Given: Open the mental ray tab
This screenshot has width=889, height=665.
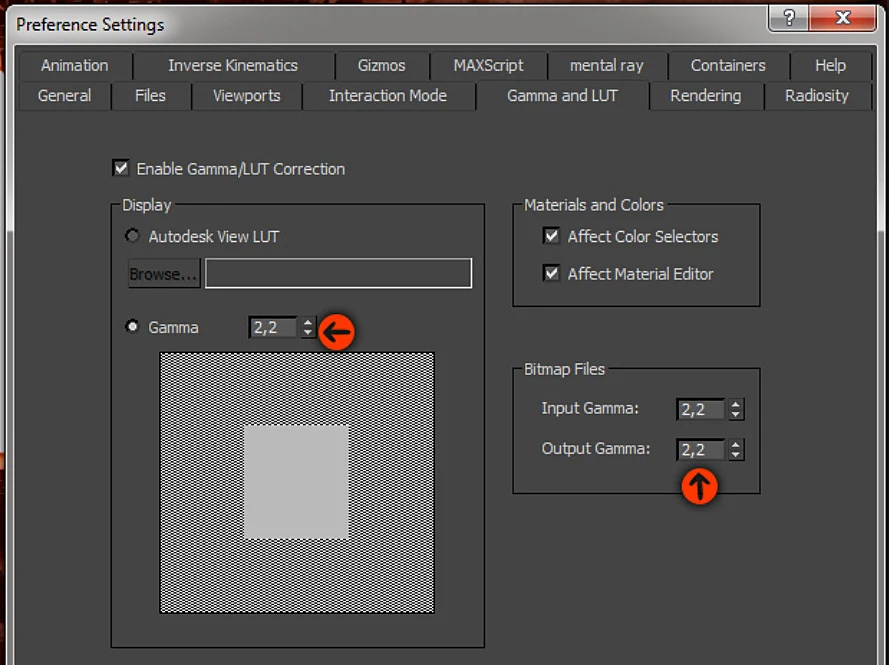Looking at the screenshot, I should pyautogui.click(x=607, y=66).
